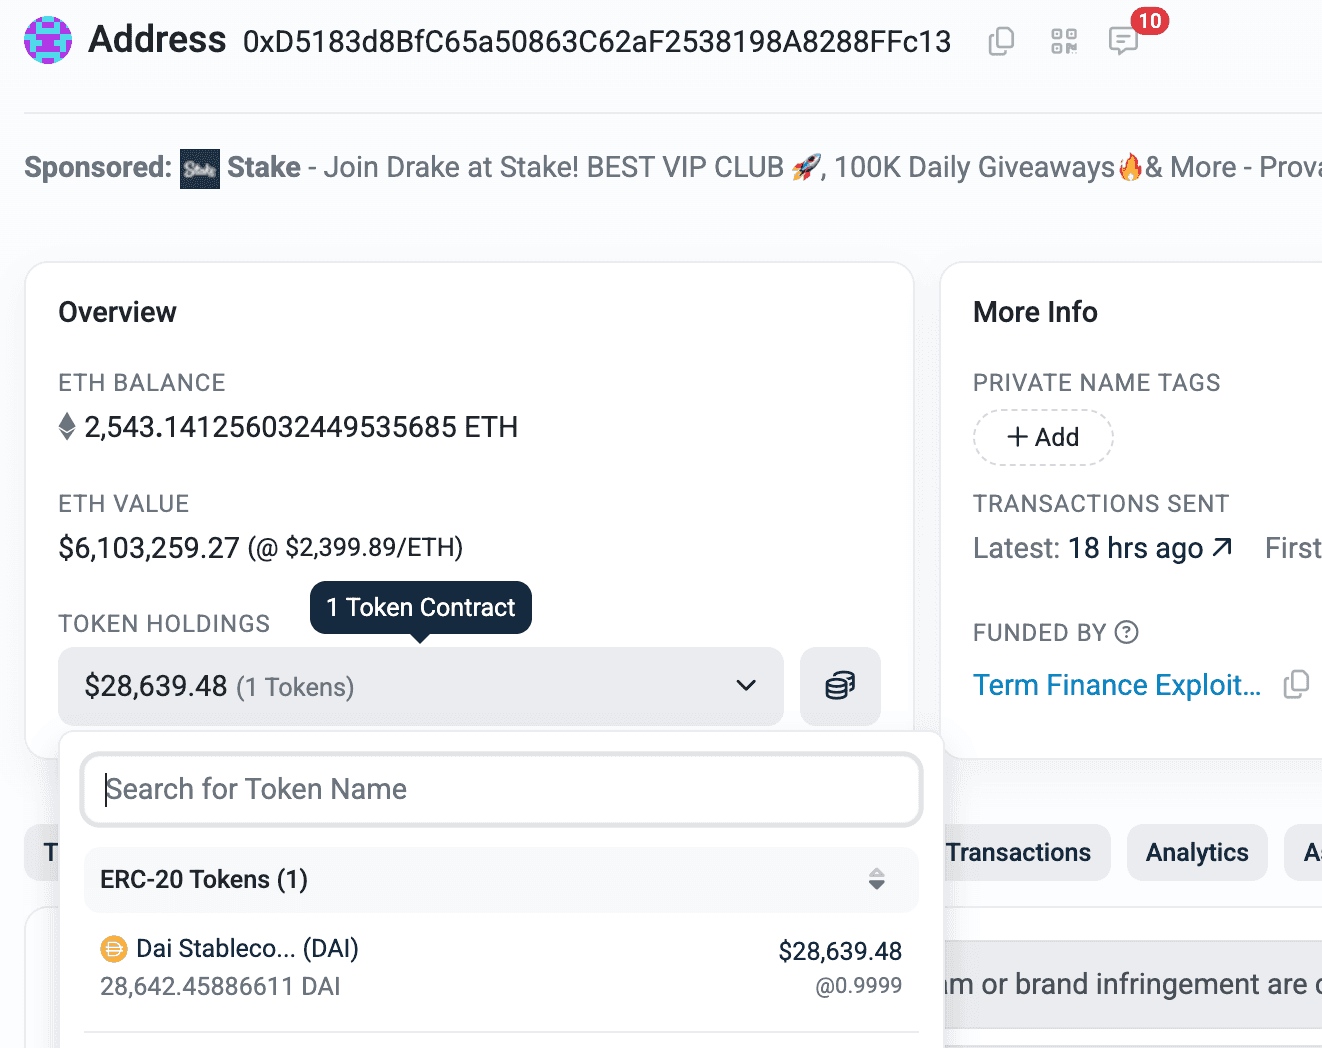This screenshot has width=1322, height=1048.
Task: Open comments icon with 10 badge
Action: (1124, 41)
